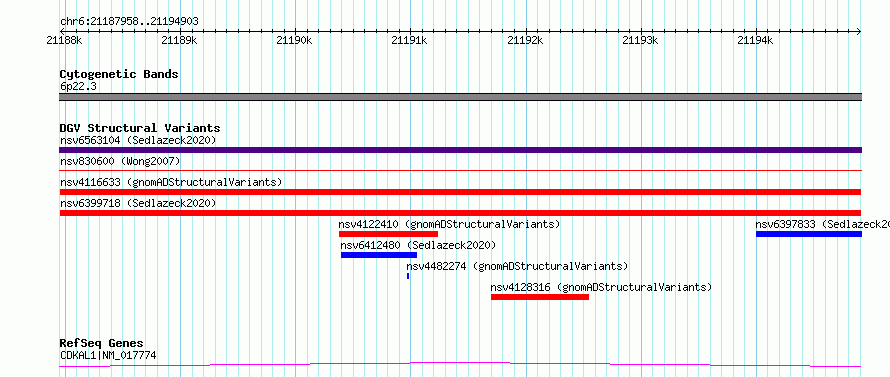Select the nsv6412480 (Sedlazeck2020) label
Image resolution: width=890 pixels, height=377 pixels.
(x=418, y=245)
